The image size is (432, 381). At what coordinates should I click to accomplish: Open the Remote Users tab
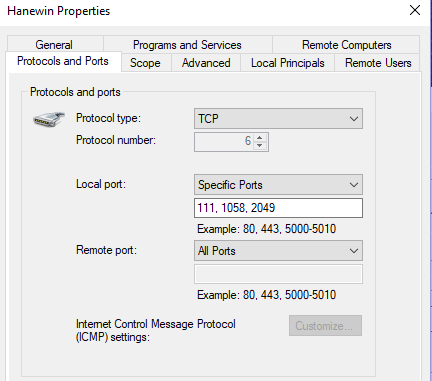378,63
